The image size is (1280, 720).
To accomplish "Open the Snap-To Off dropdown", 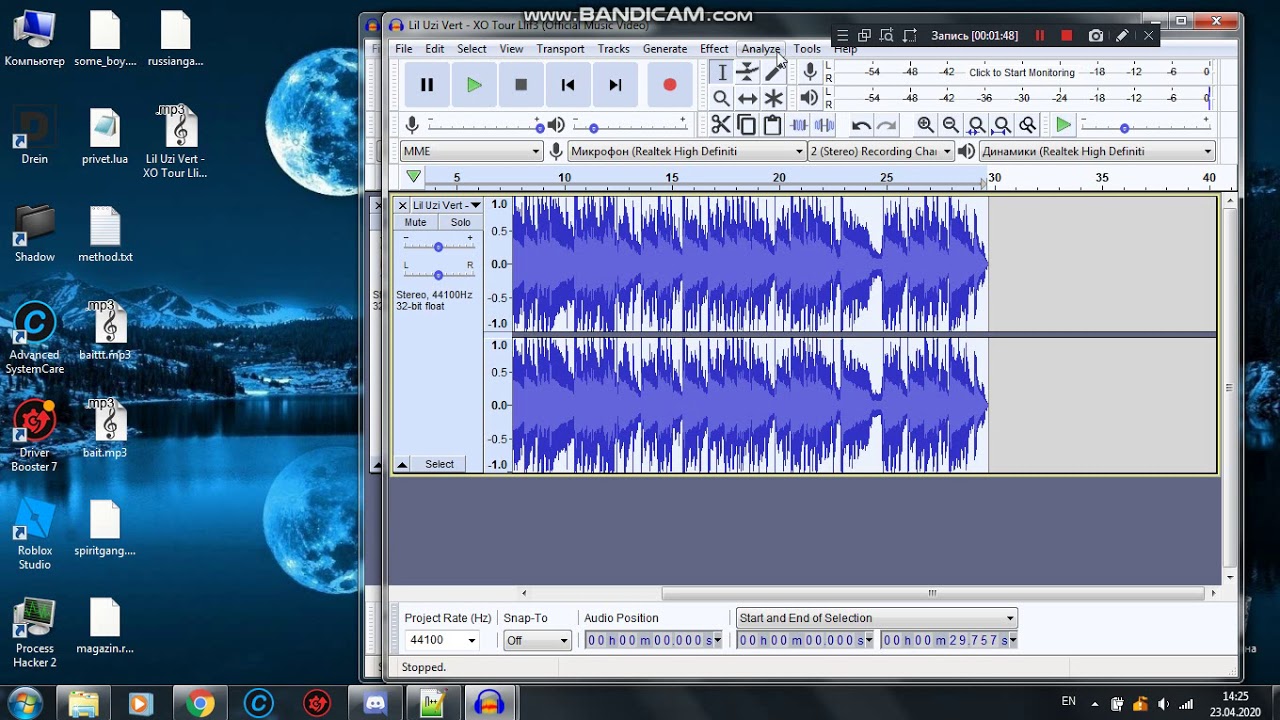I will click(537, 640).
